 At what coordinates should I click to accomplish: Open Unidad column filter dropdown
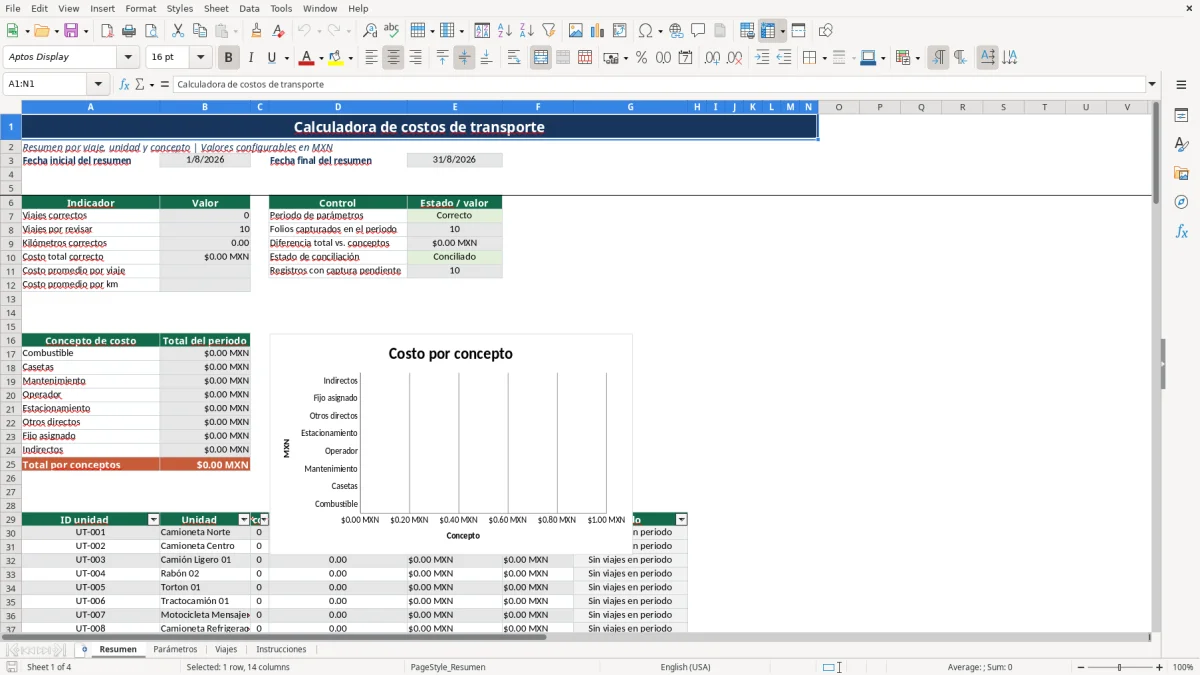[x=244, y=520]
